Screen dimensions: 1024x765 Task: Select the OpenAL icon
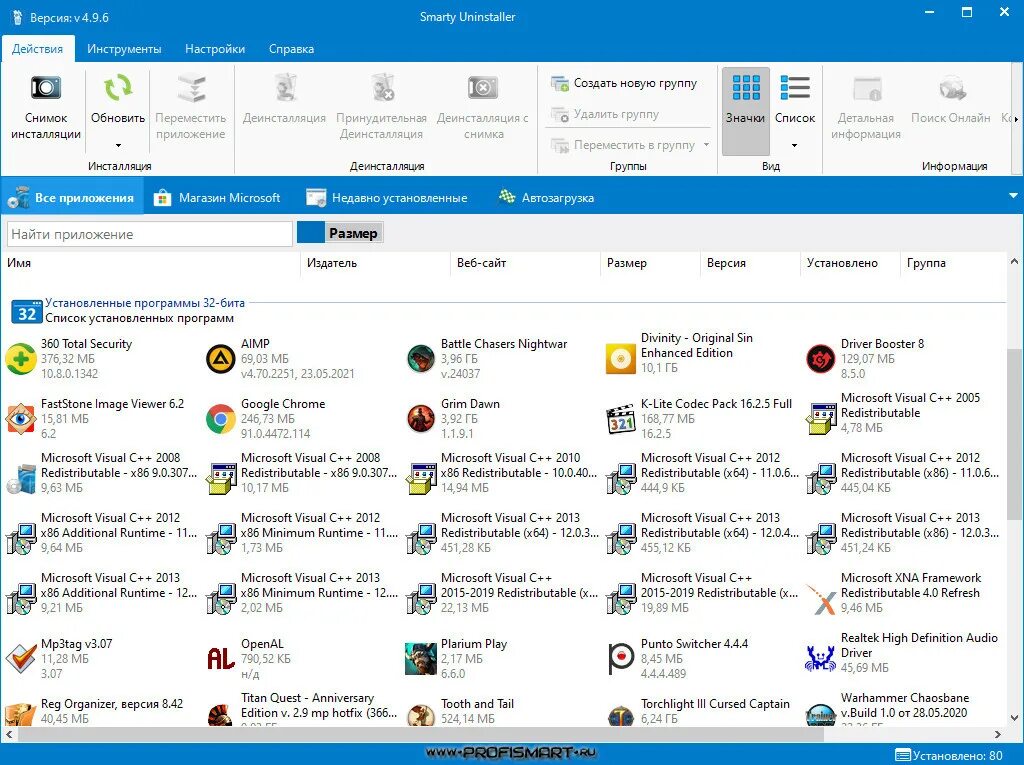point(221,659)
